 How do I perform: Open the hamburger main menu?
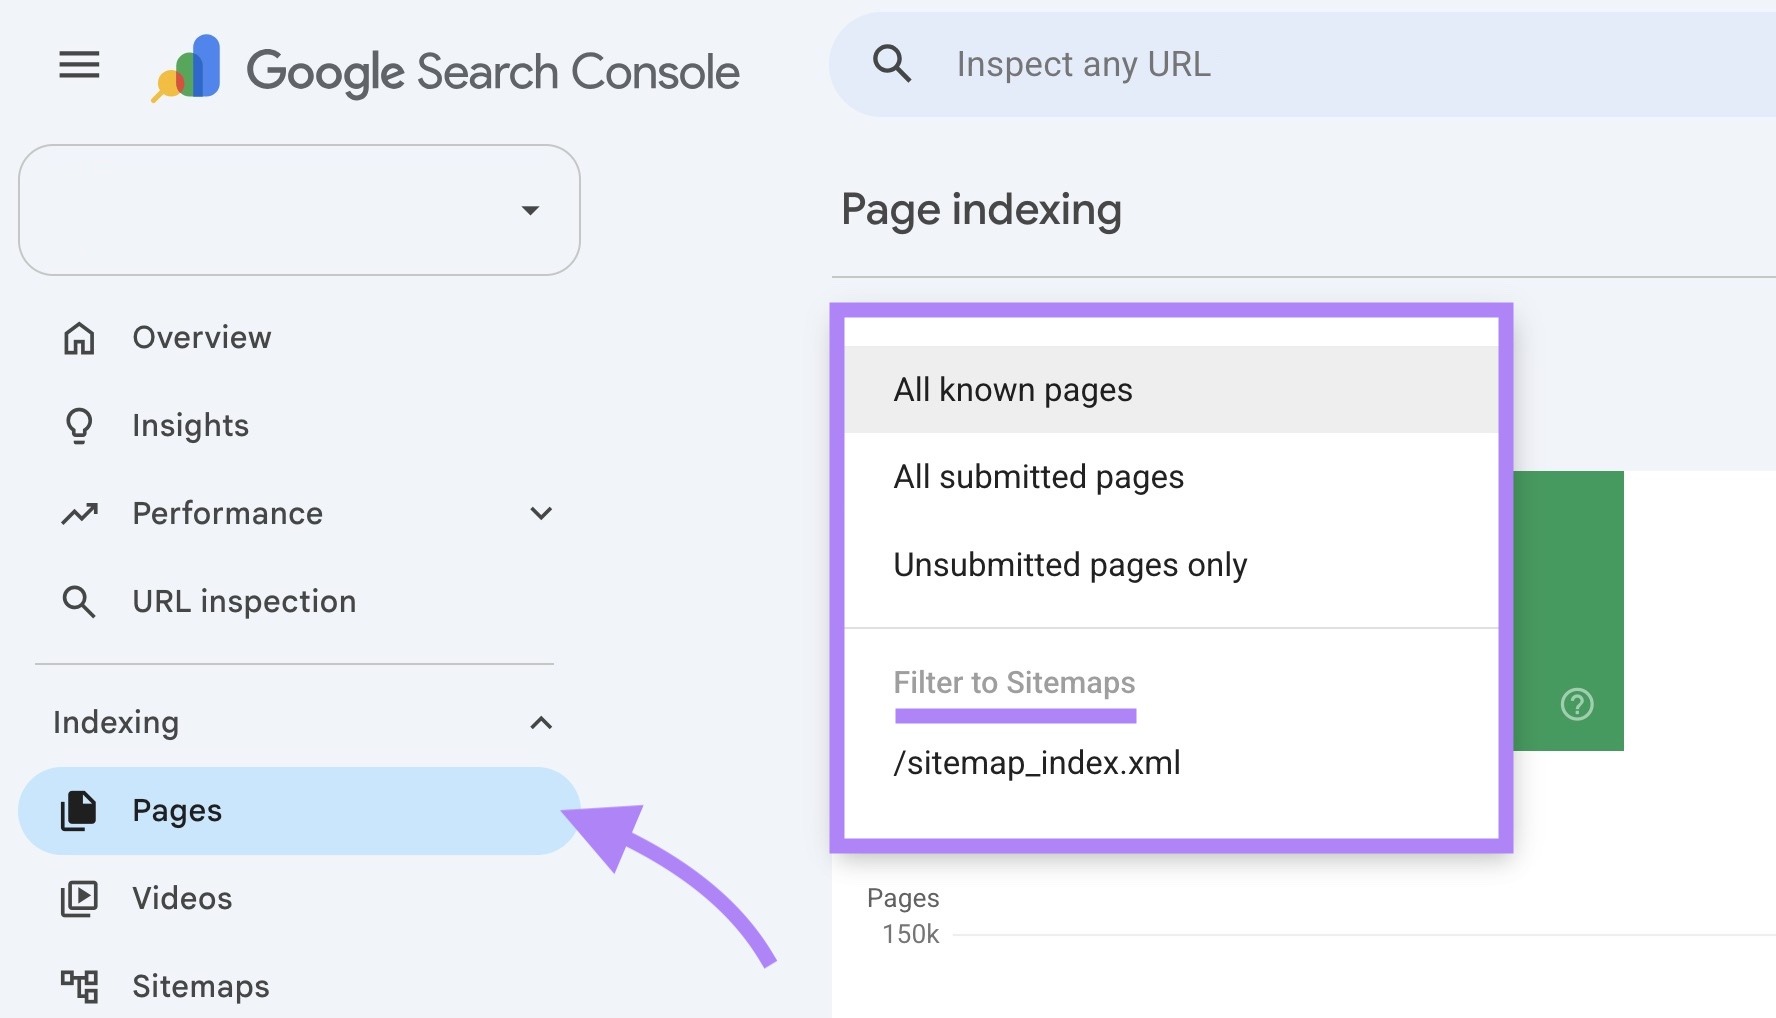coord(79,65)
